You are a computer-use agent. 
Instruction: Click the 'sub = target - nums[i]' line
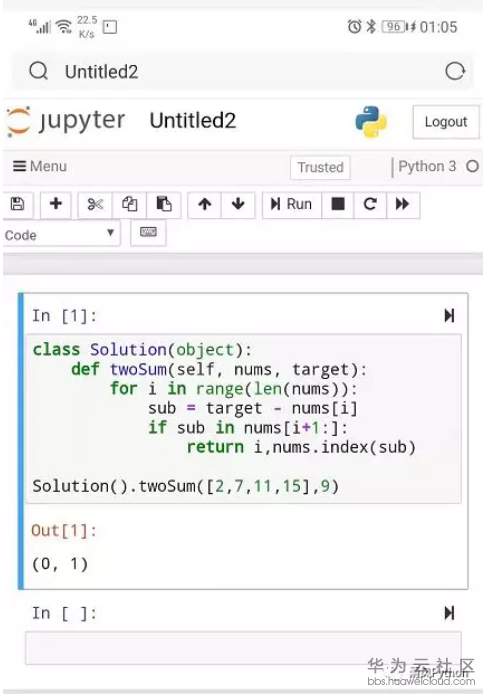point(252,408)
